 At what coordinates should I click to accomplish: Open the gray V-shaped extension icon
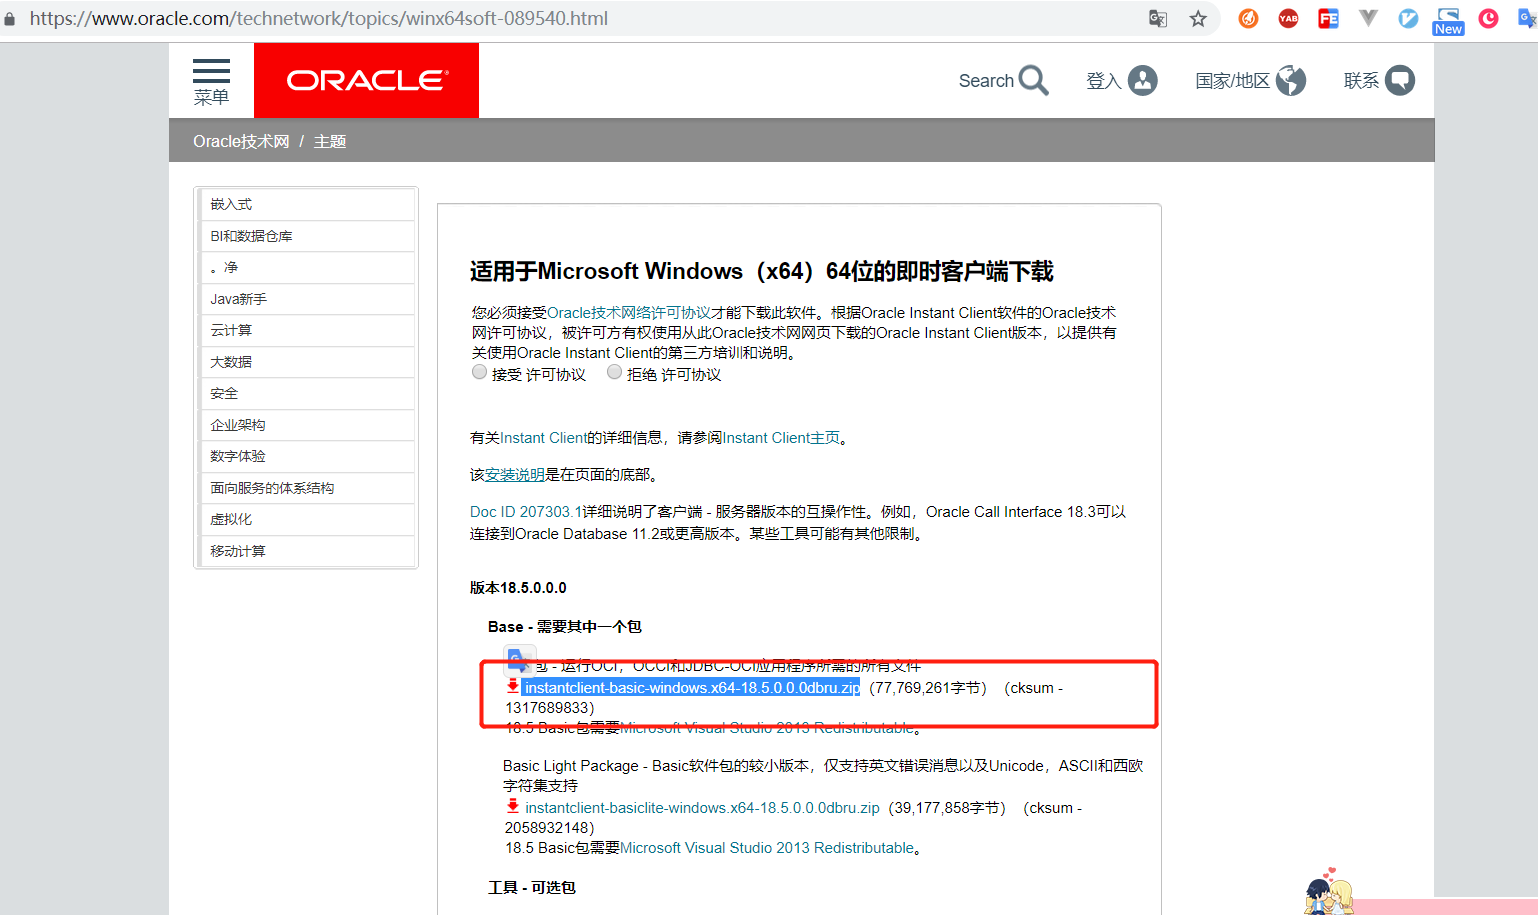tap(1368, 18)
